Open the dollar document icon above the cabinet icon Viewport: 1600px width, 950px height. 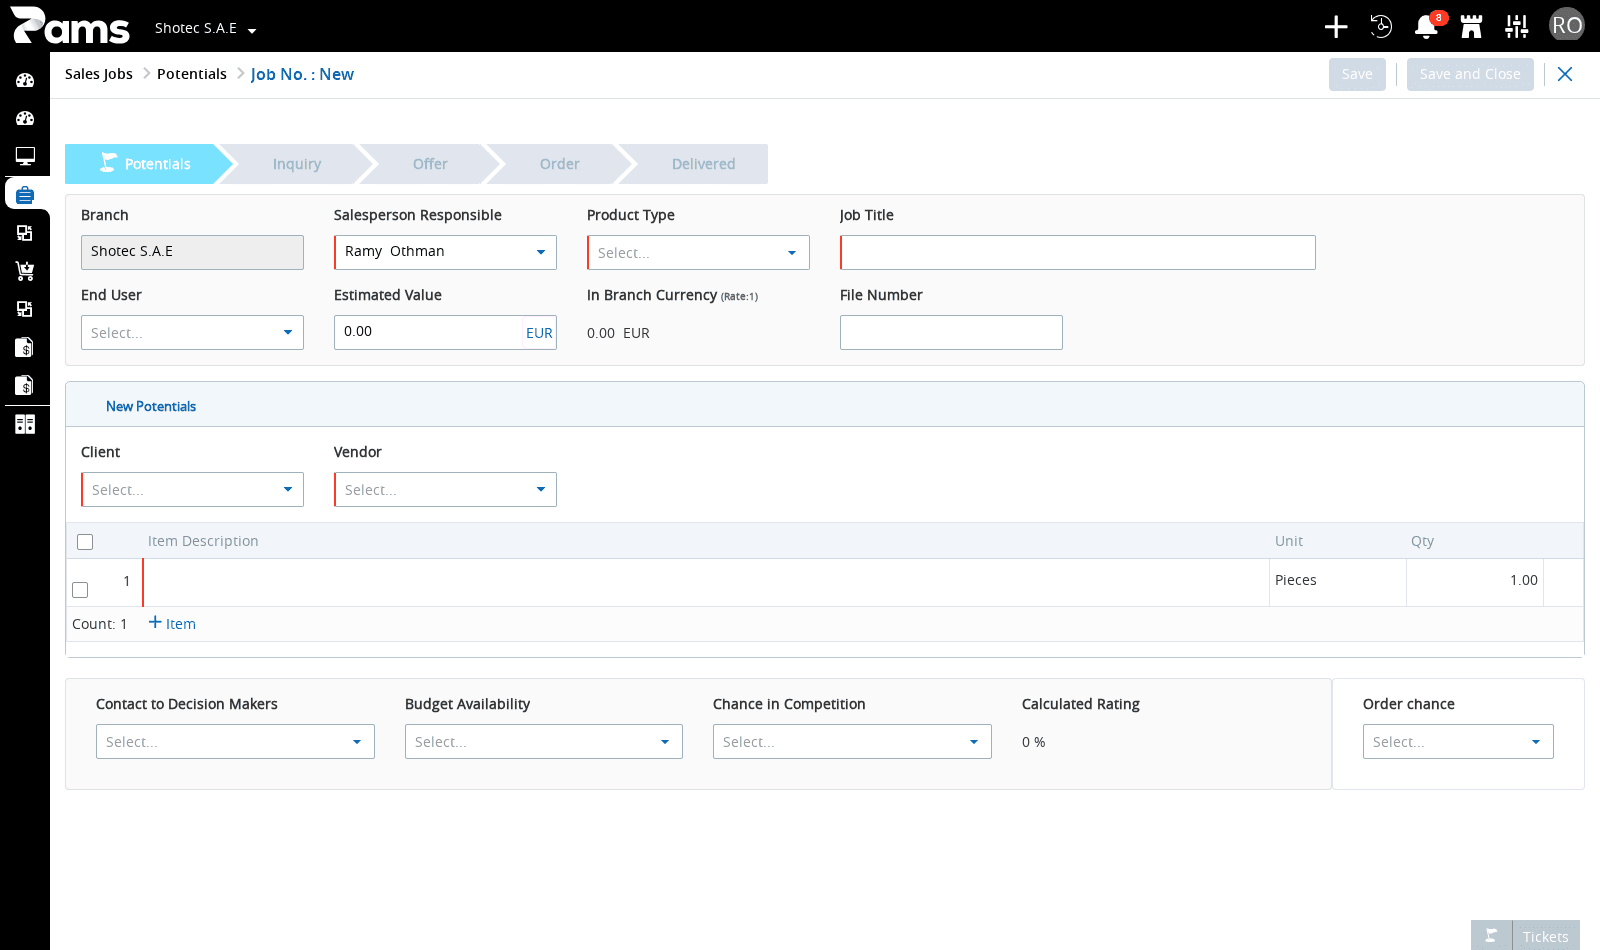click(25, 385)
